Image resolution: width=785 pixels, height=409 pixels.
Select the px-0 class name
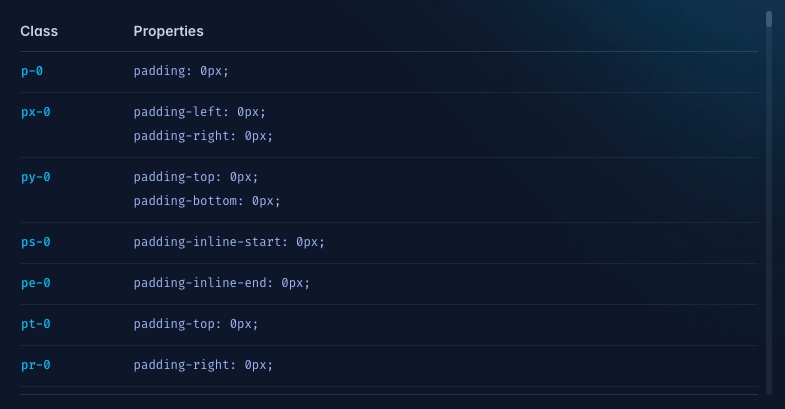tap(35, 112)
